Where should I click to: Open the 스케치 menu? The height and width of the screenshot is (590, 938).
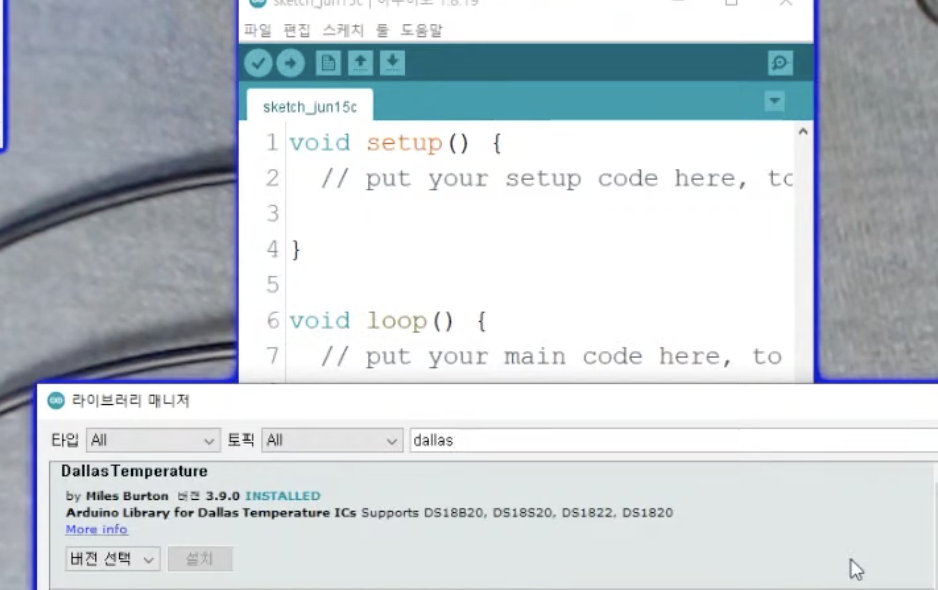pyautogui.click(x=343, y=30)
